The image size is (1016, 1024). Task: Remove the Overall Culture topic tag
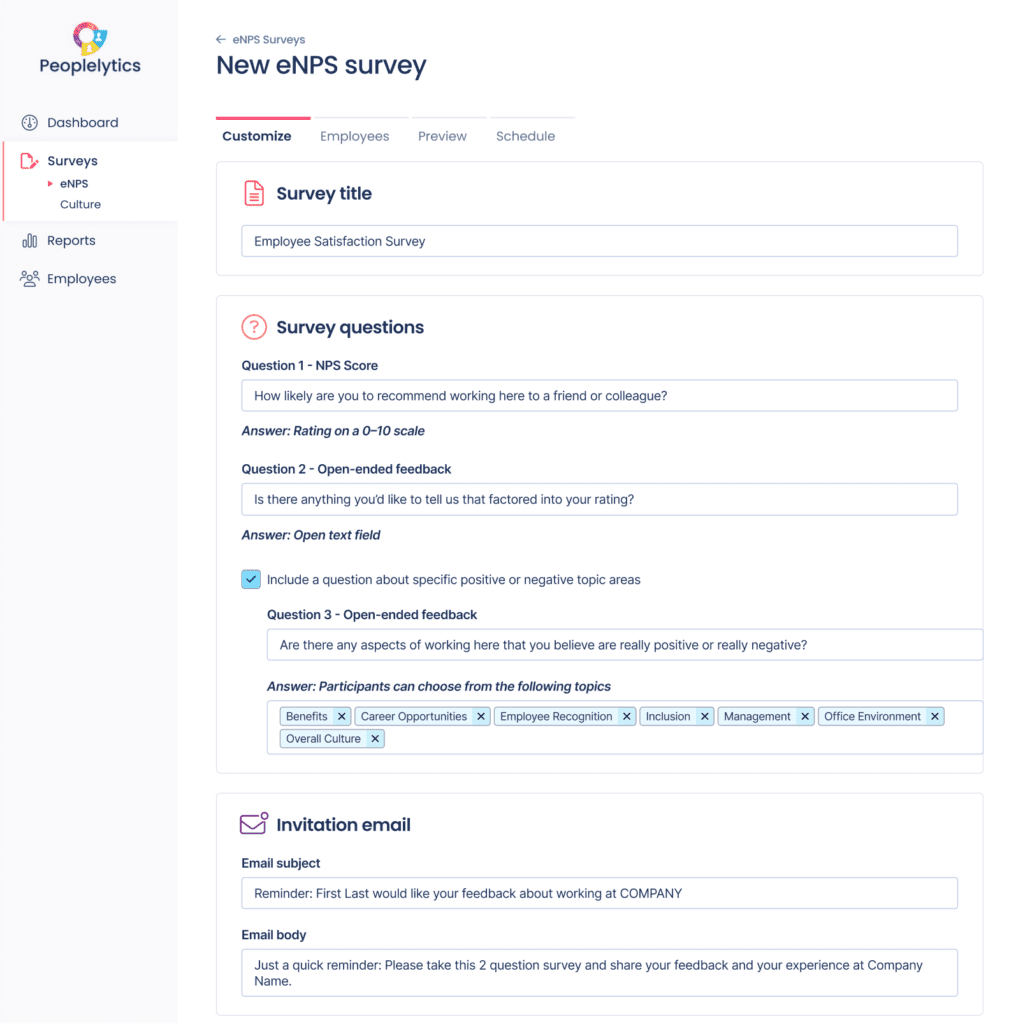[375, 738]
